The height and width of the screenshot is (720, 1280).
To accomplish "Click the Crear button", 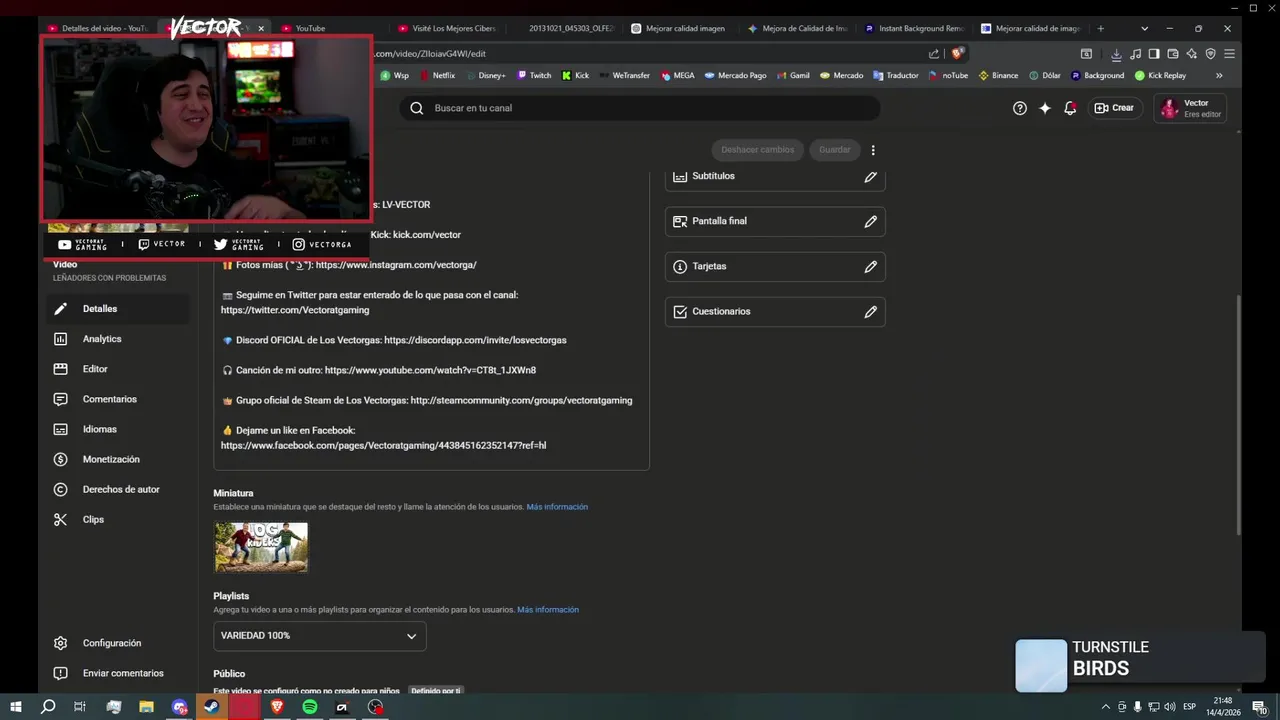I will point(1114,108).
